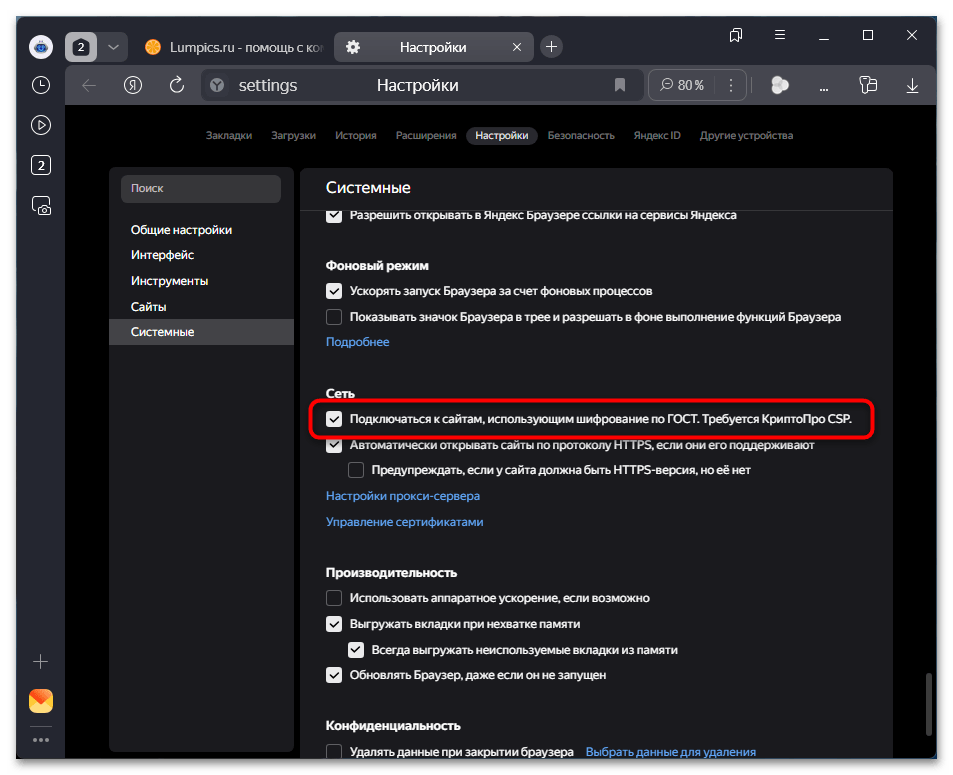Open the sidebar tabs icon showing 2
Screen dimensions: 953x775
click(41, 165)
